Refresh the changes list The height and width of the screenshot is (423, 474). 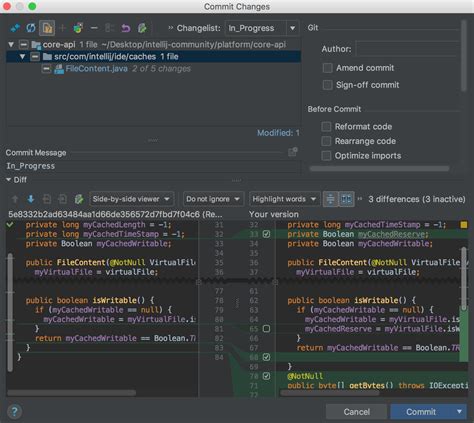31,28
